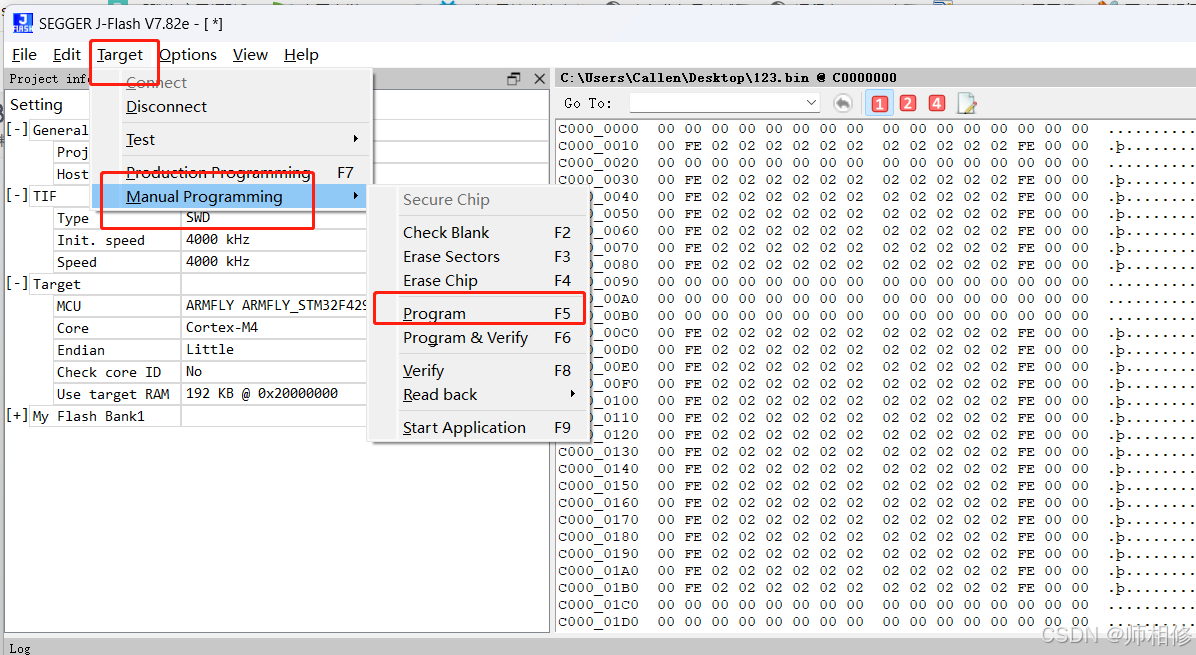Select 1-byte display width icon

click(879, 104)
